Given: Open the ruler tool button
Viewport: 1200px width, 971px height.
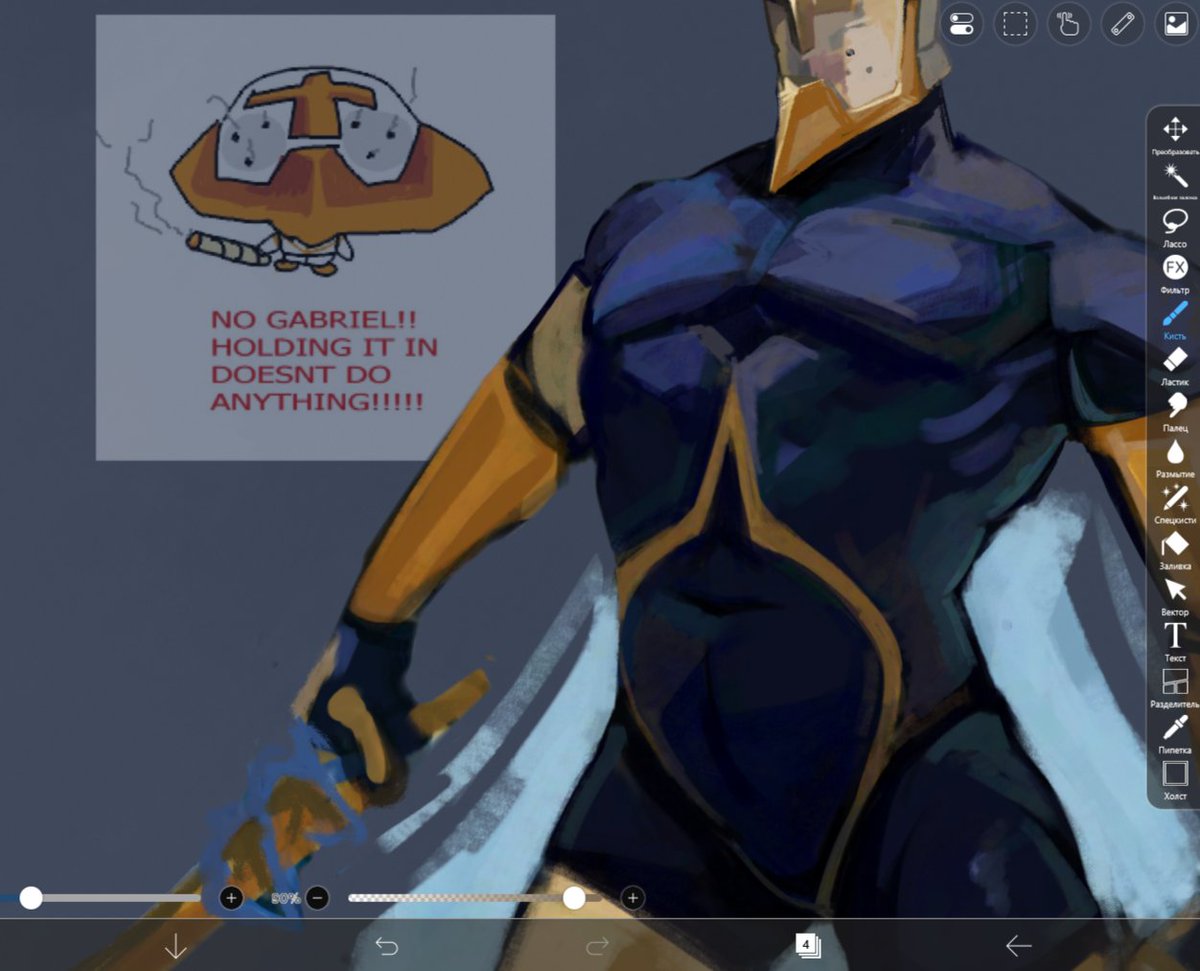Looking at the screenshot, I should click(1123, 24).
